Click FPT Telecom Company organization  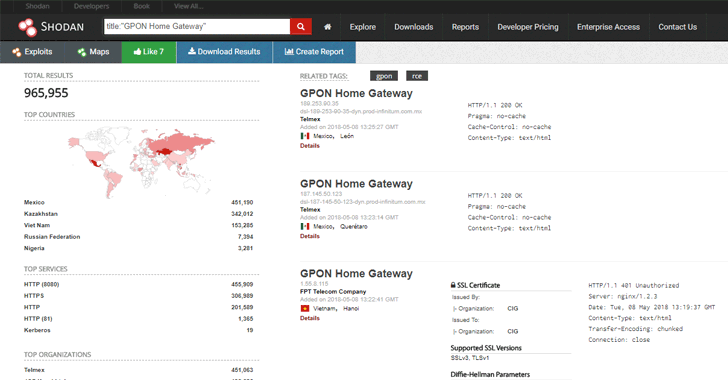(333, 292)
